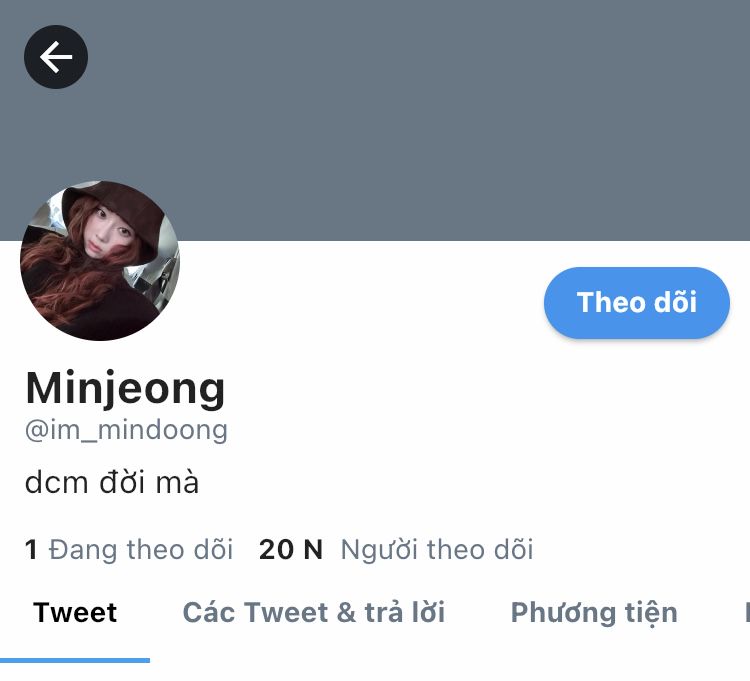
Task: Select the partially visible tab at right edge
Action: point(747,613)
